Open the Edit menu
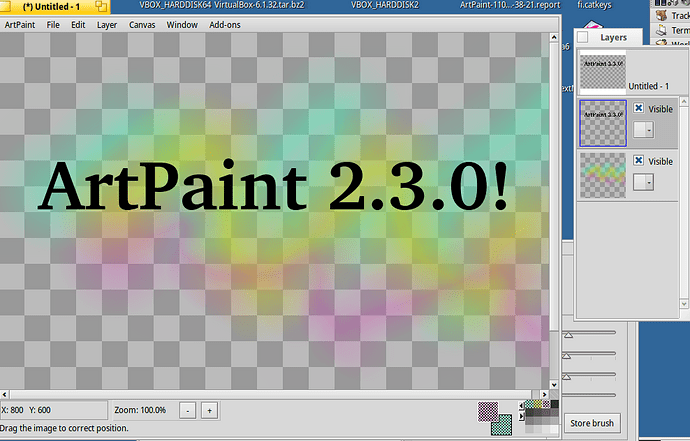690x441 pixels. click(x=78, y=25)
